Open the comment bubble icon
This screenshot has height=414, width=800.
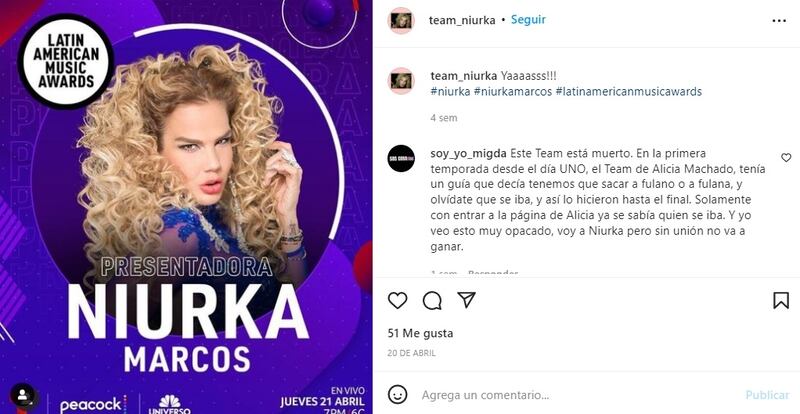click(x=432, y=300)
